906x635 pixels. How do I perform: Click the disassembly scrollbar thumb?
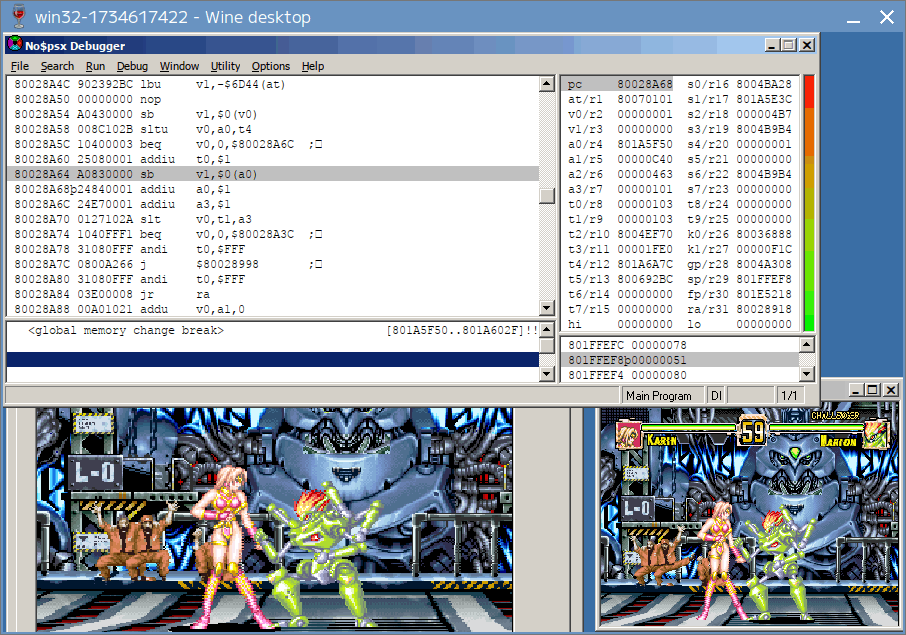pos(547,196)
